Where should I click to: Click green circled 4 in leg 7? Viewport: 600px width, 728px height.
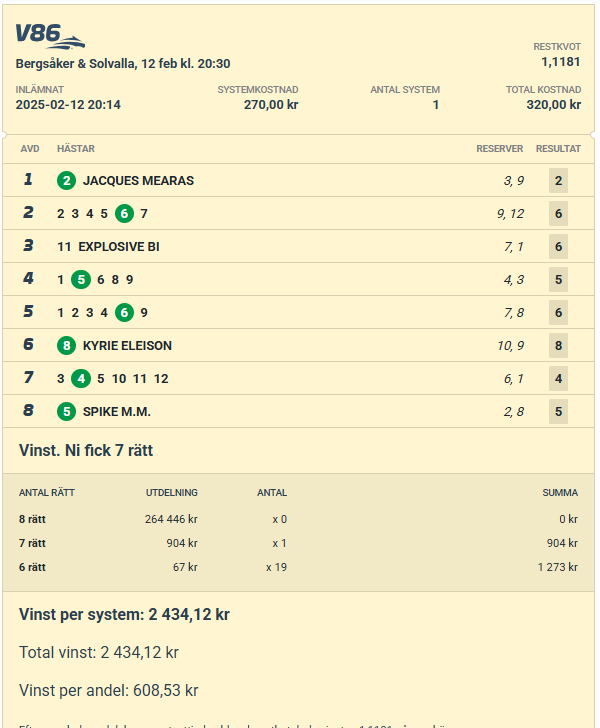pos(81,378)
